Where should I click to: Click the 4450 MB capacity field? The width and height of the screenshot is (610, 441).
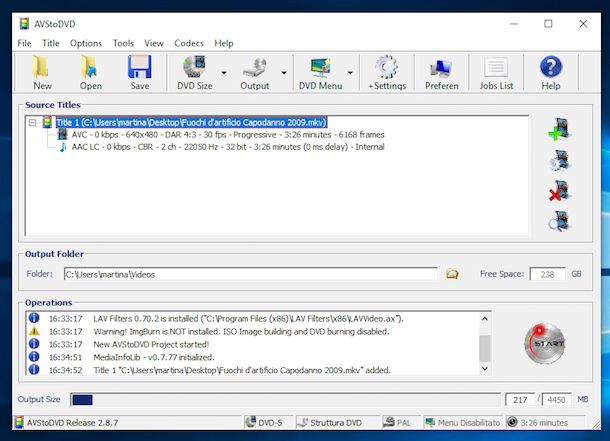[556, 399]
